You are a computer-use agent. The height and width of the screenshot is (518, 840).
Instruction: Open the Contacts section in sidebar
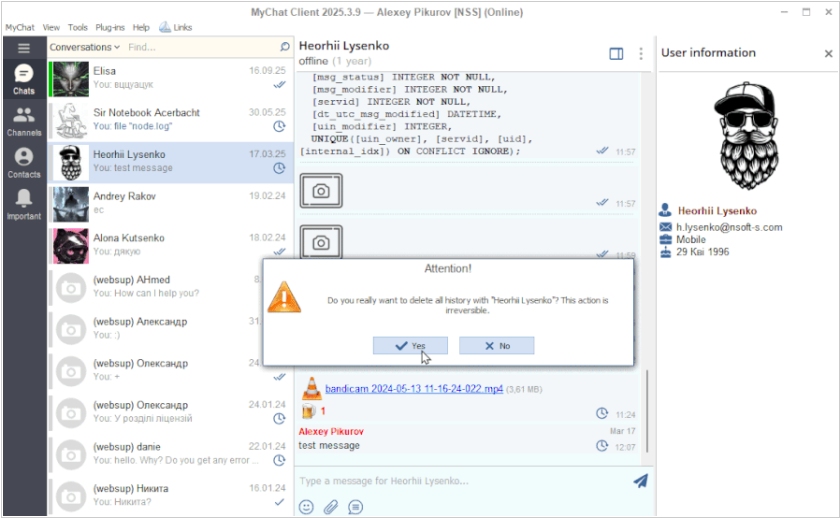[x=24, y=163]
